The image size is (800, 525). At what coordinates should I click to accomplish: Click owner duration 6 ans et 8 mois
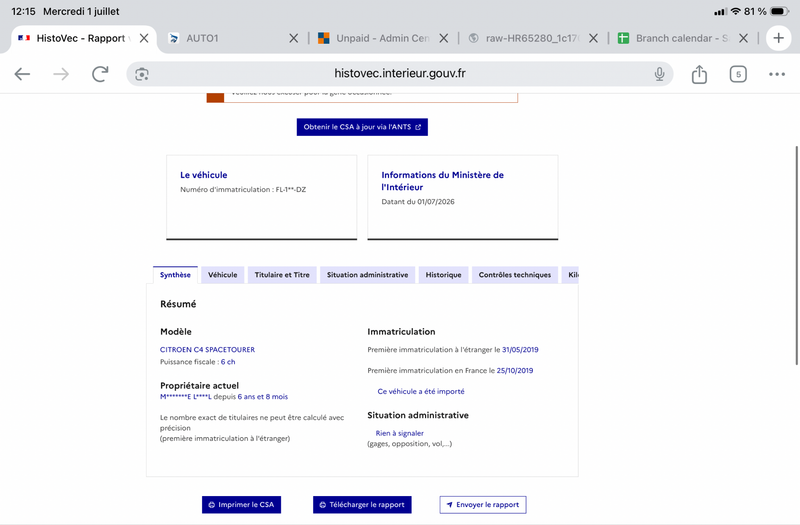(x=262, y=396)
